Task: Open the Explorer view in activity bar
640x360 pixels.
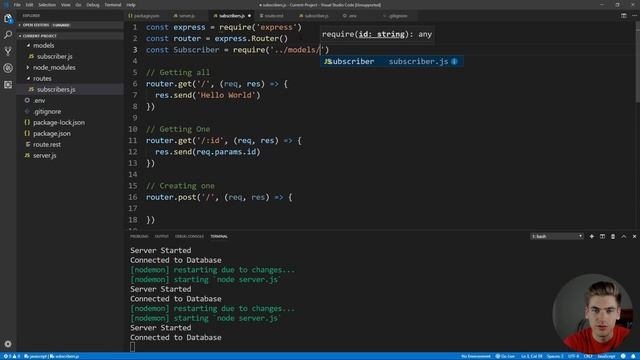Action: click(8, 18)
